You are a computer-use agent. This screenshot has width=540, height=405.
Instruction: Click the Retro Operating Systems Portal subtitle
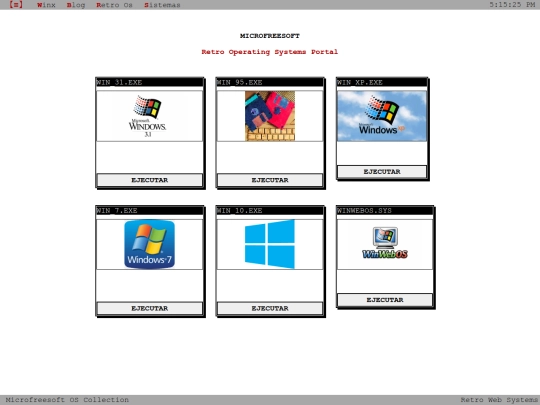pyautogui.click(x=270, y=52)
